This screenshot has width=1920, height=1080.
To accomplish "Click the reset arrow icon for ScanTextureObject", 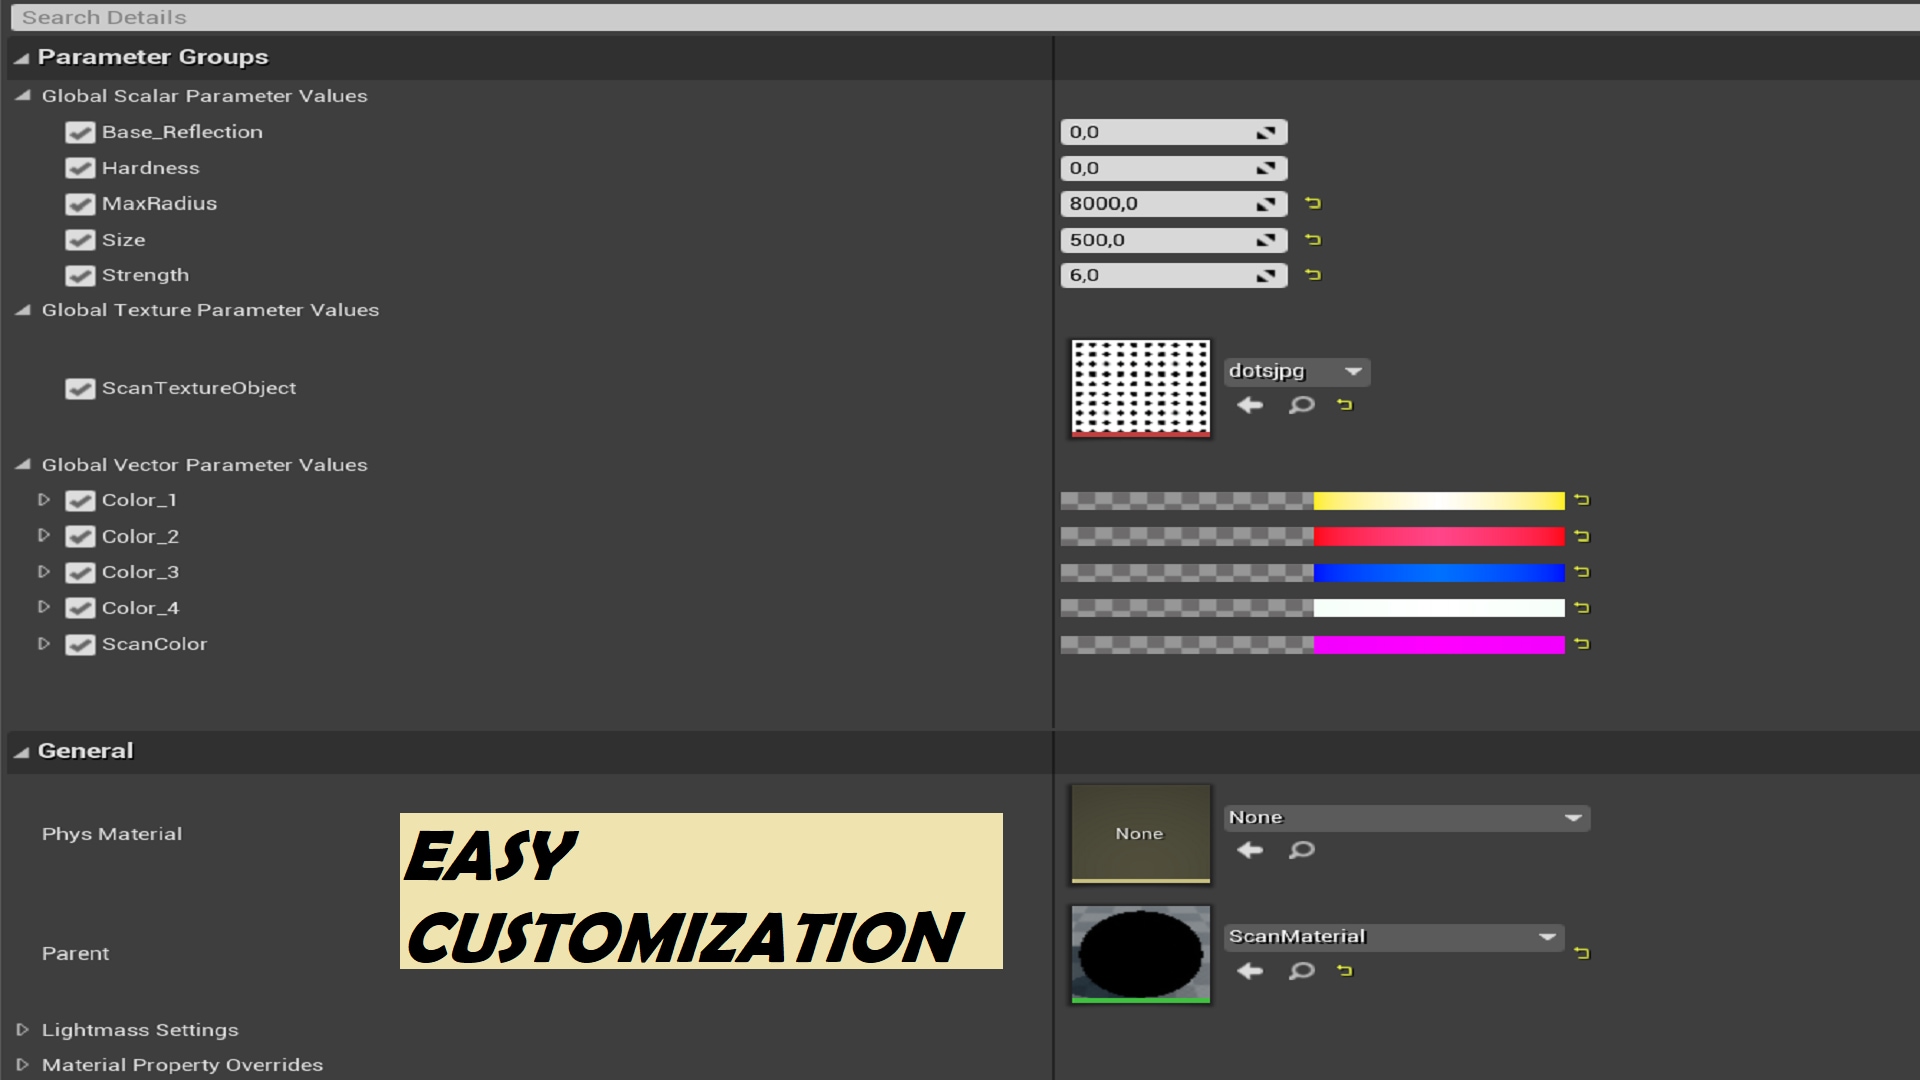I will click(x=1345, y=404).
